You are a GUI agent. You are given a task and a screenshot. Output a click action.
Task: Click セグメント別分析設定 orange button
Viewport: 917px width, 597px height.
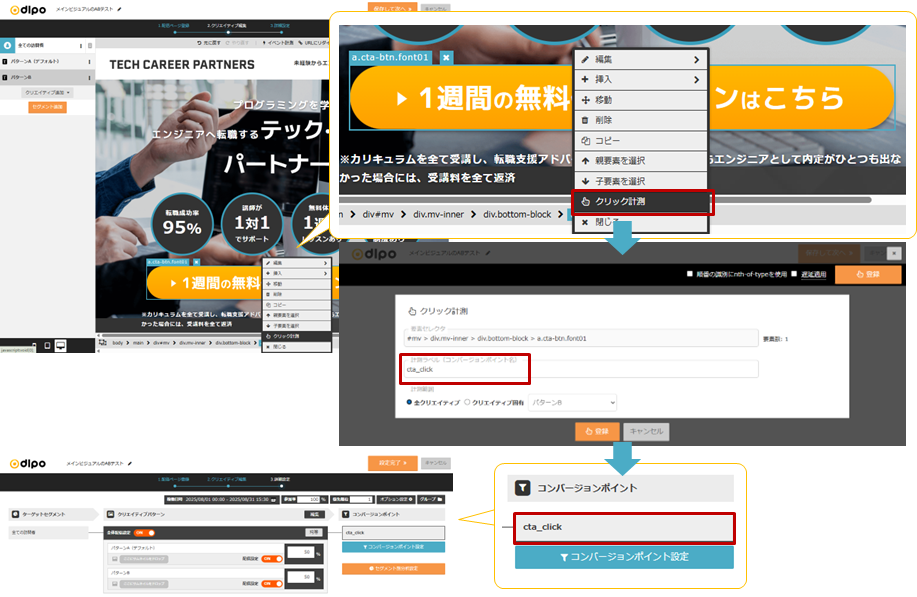point(393,568)
